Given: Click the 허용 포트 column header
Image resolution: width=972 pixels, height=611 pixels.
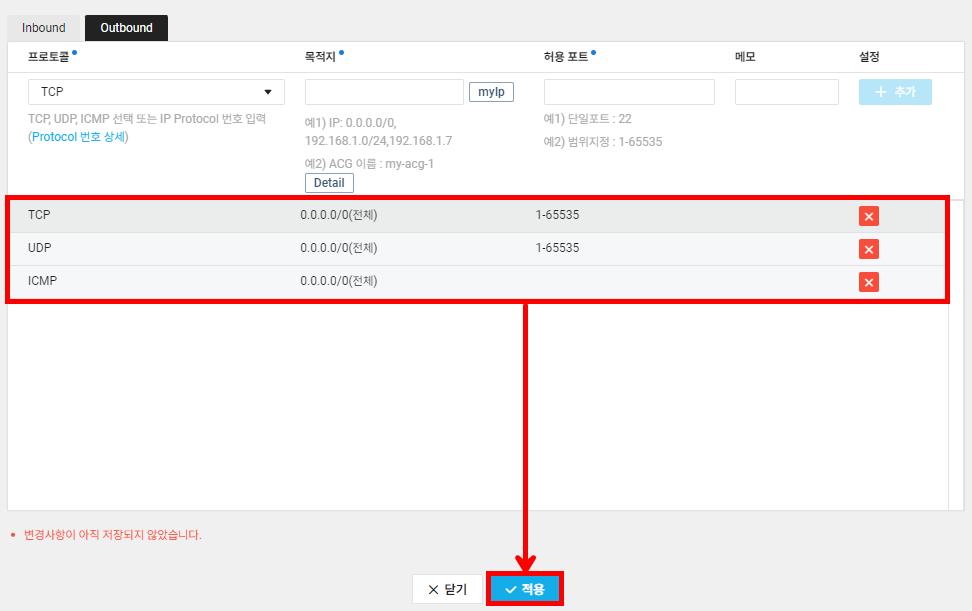Looking at the screenshot, I should [565, 56].
